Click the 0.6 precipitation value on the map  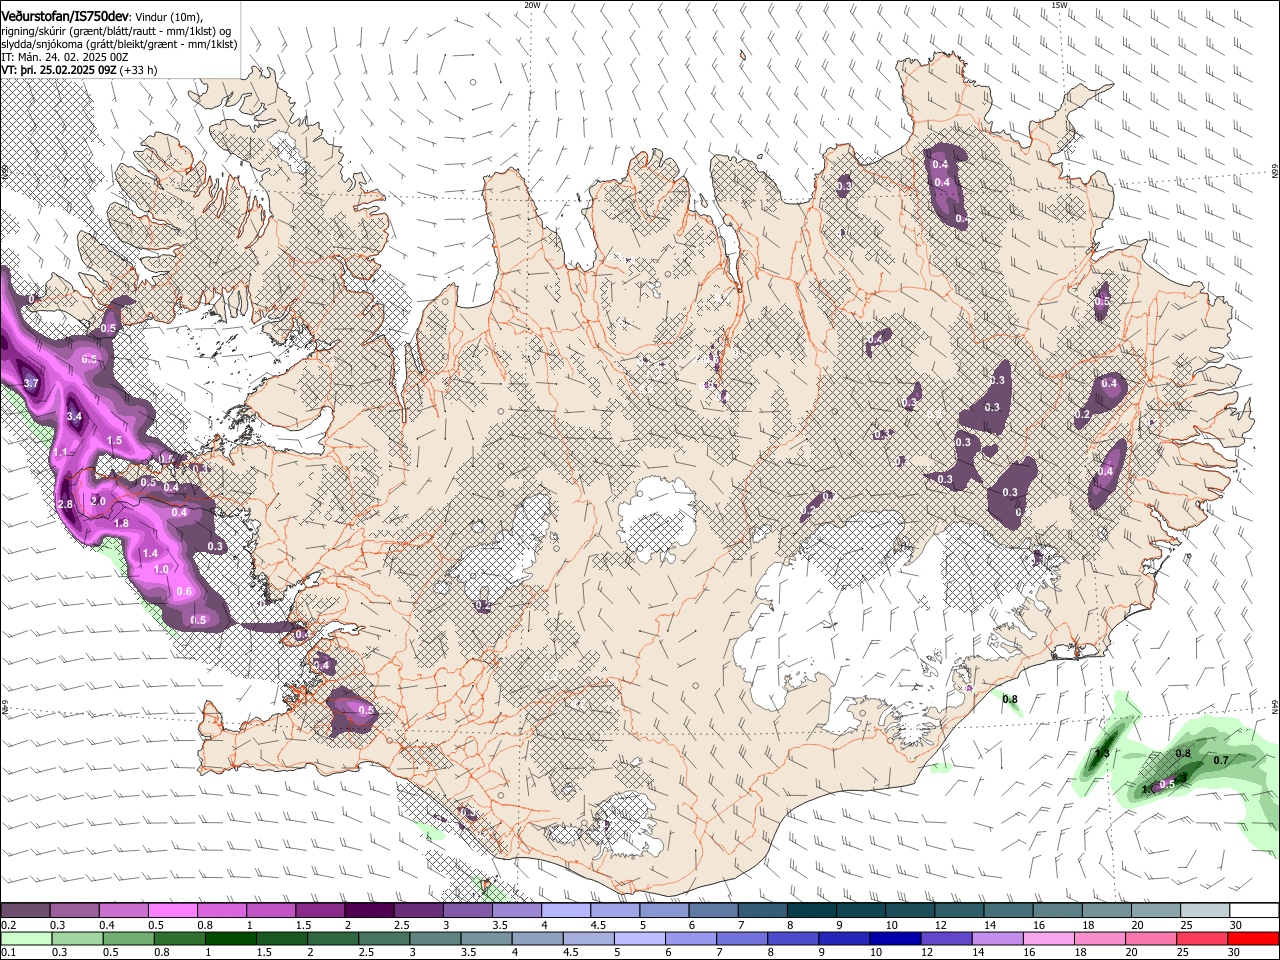(184, 591)
